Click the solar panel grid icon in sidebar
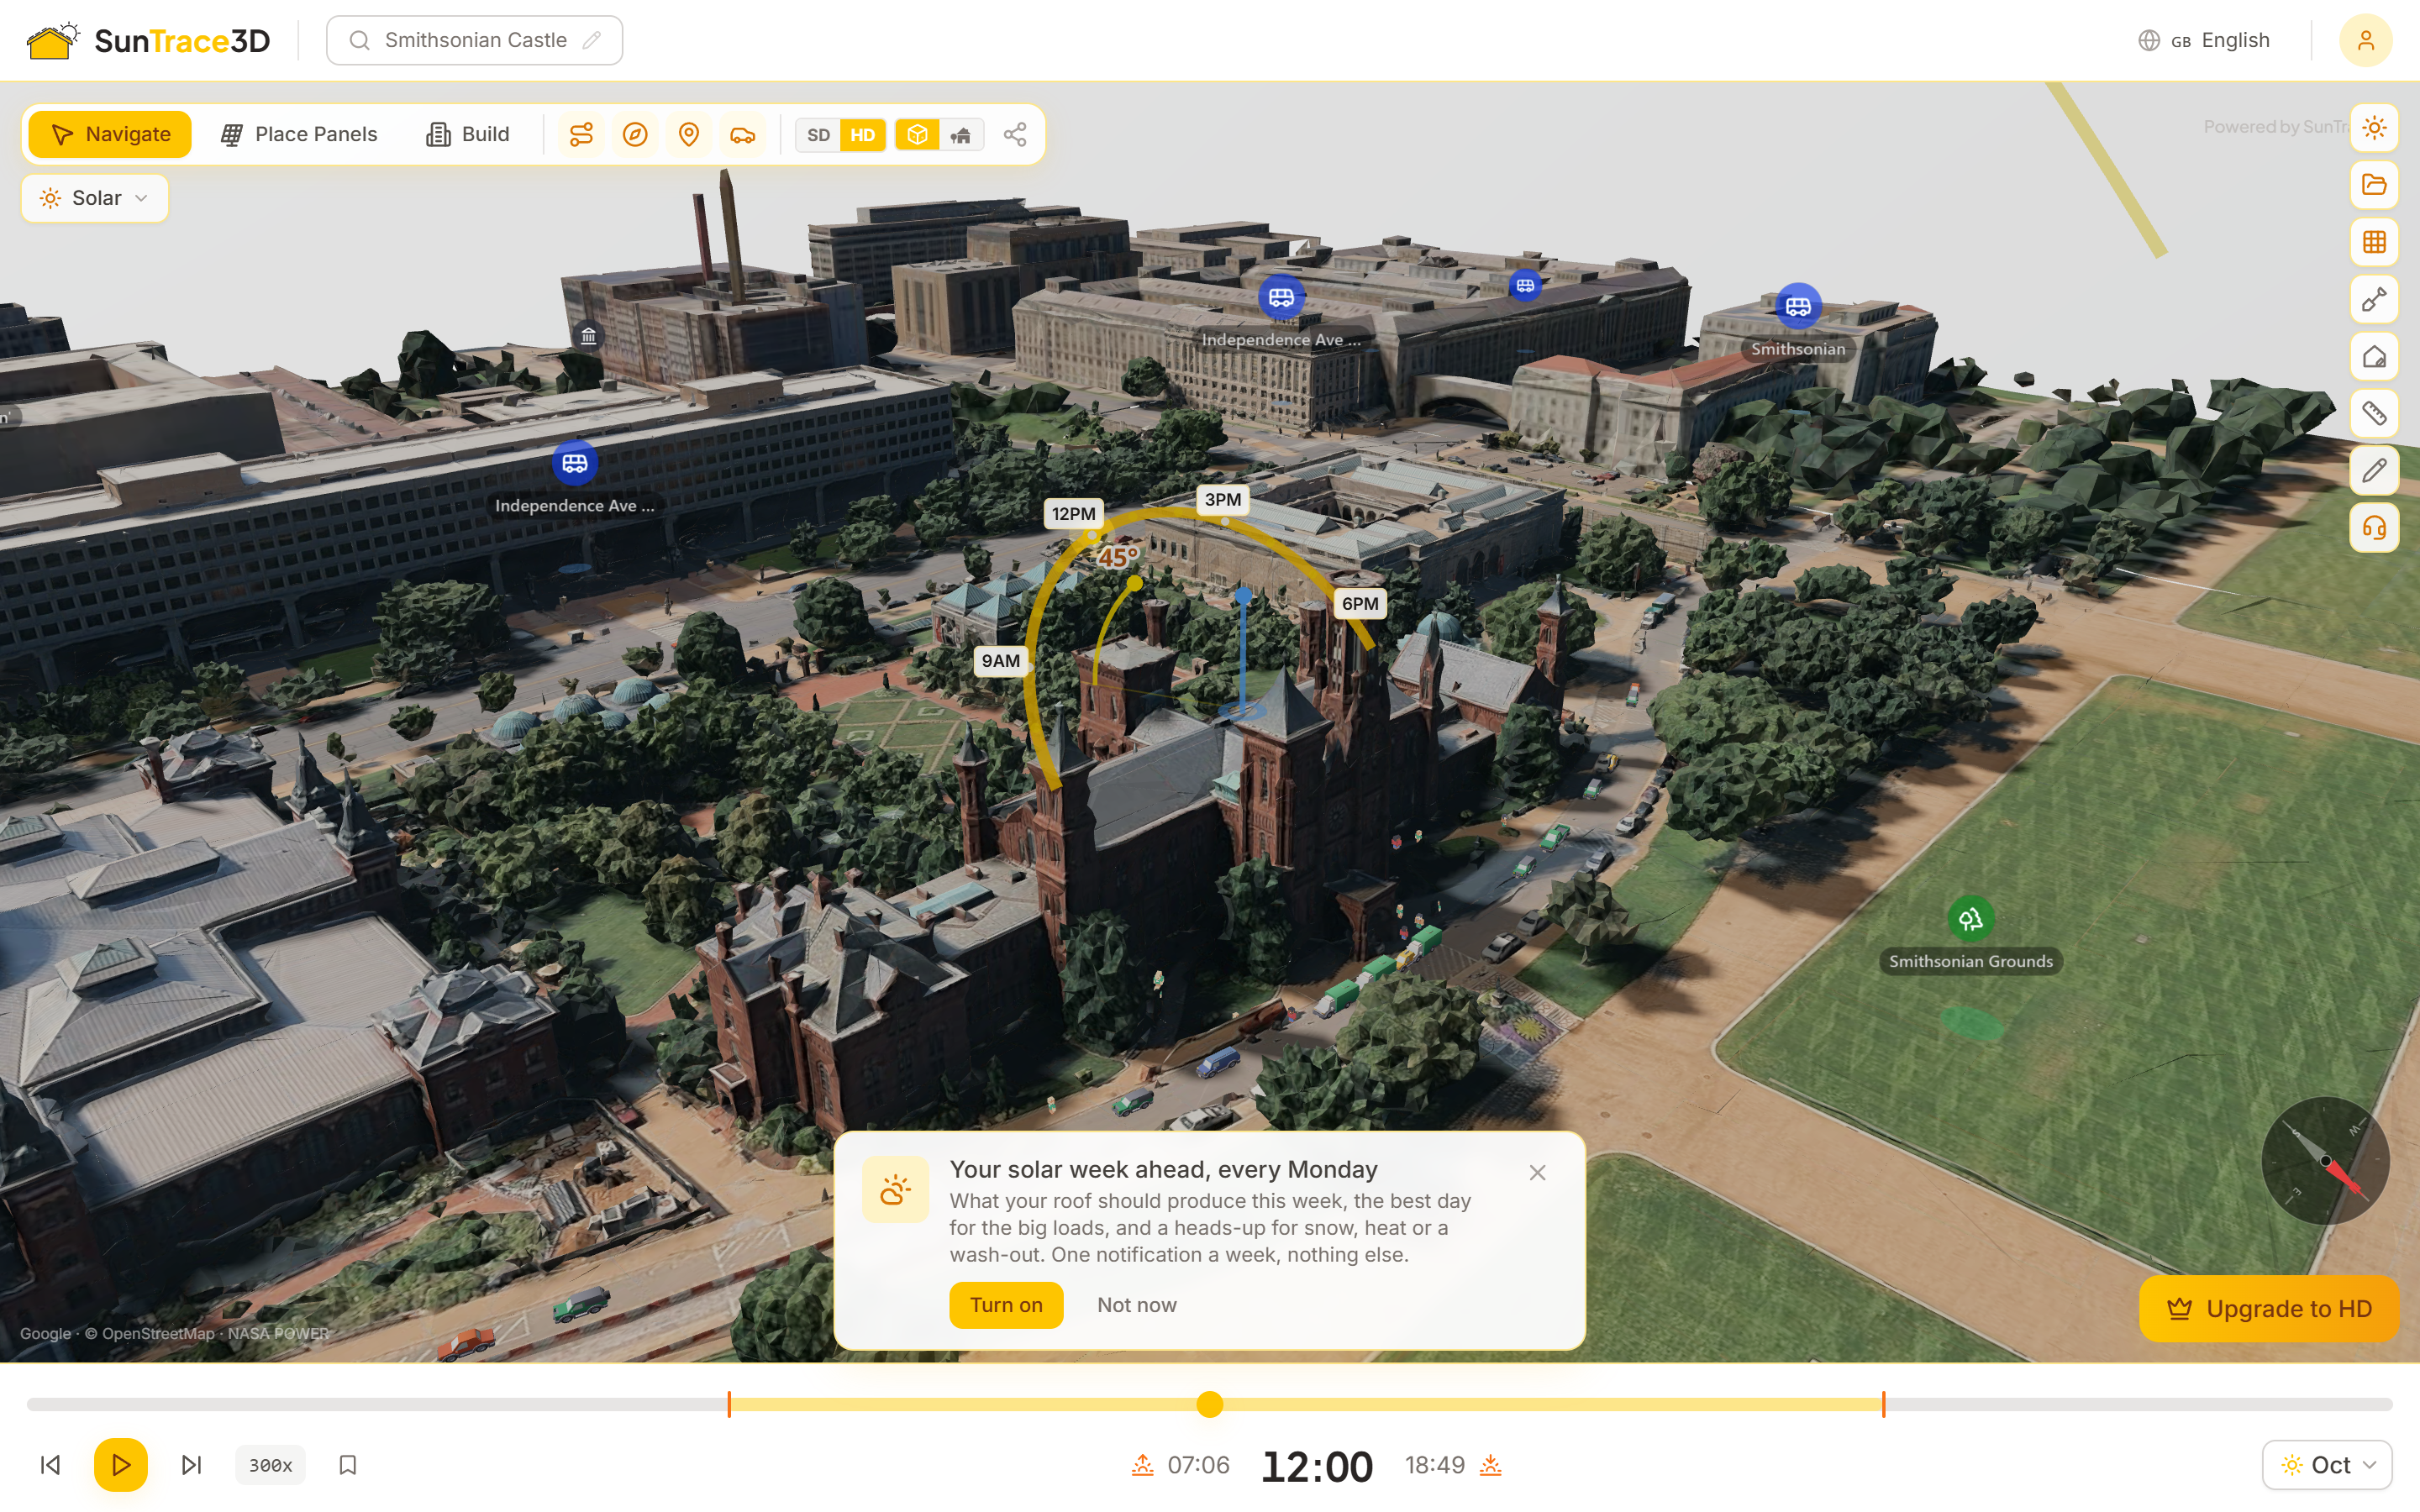 (x=2374, y=242)
